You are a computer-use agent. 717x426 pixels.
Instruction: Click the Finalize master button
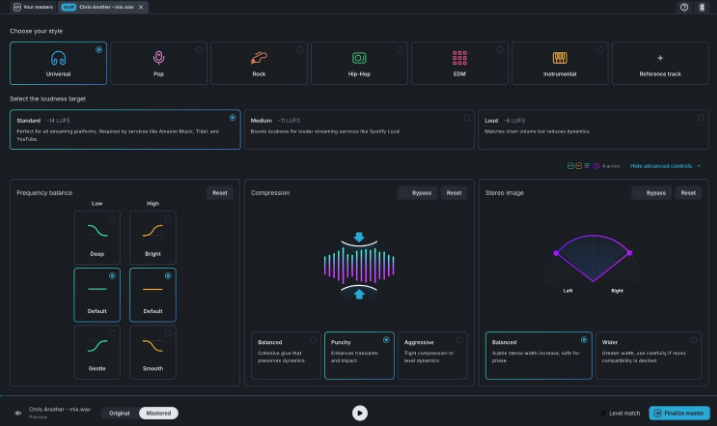pos(680,413)
